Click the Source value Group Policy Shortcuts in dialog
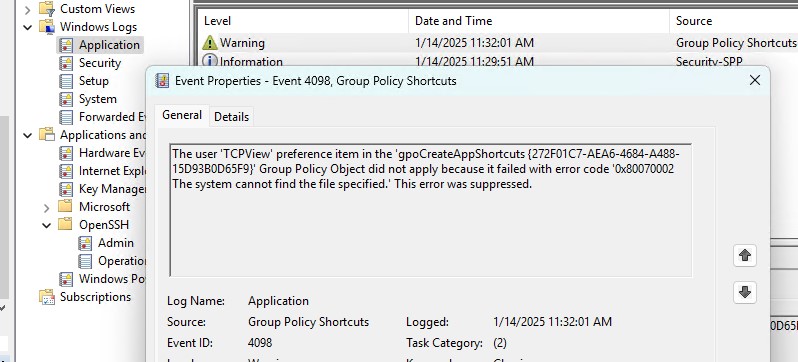This screenshot has width=798, height=362. (x=308, y=322)
